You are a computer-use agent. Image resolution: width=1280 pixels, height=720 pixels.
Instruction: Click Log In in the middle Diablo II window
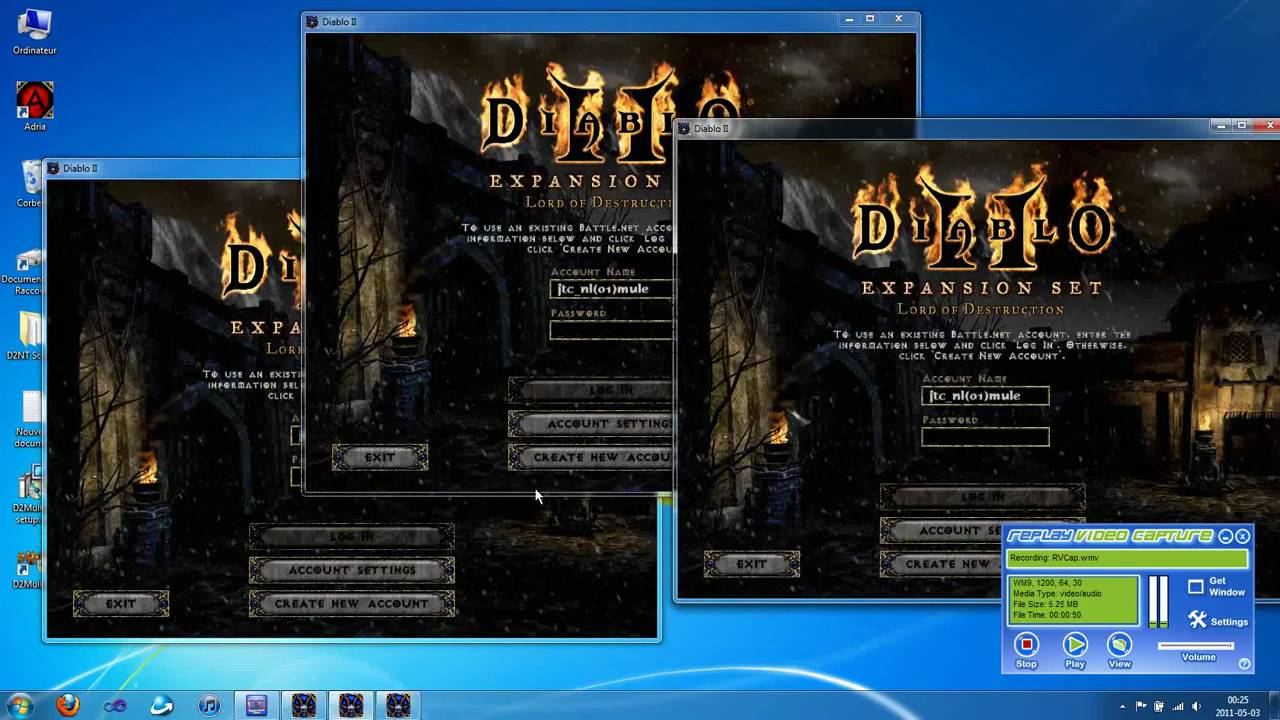point(591,390)
